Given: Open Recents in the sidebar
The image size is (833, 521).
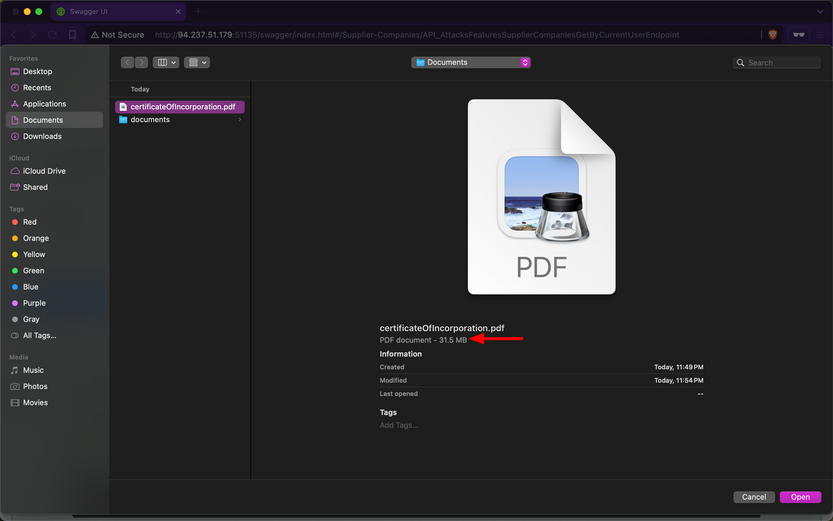Looking at the screenshot, I should click(x=37, y=88).
